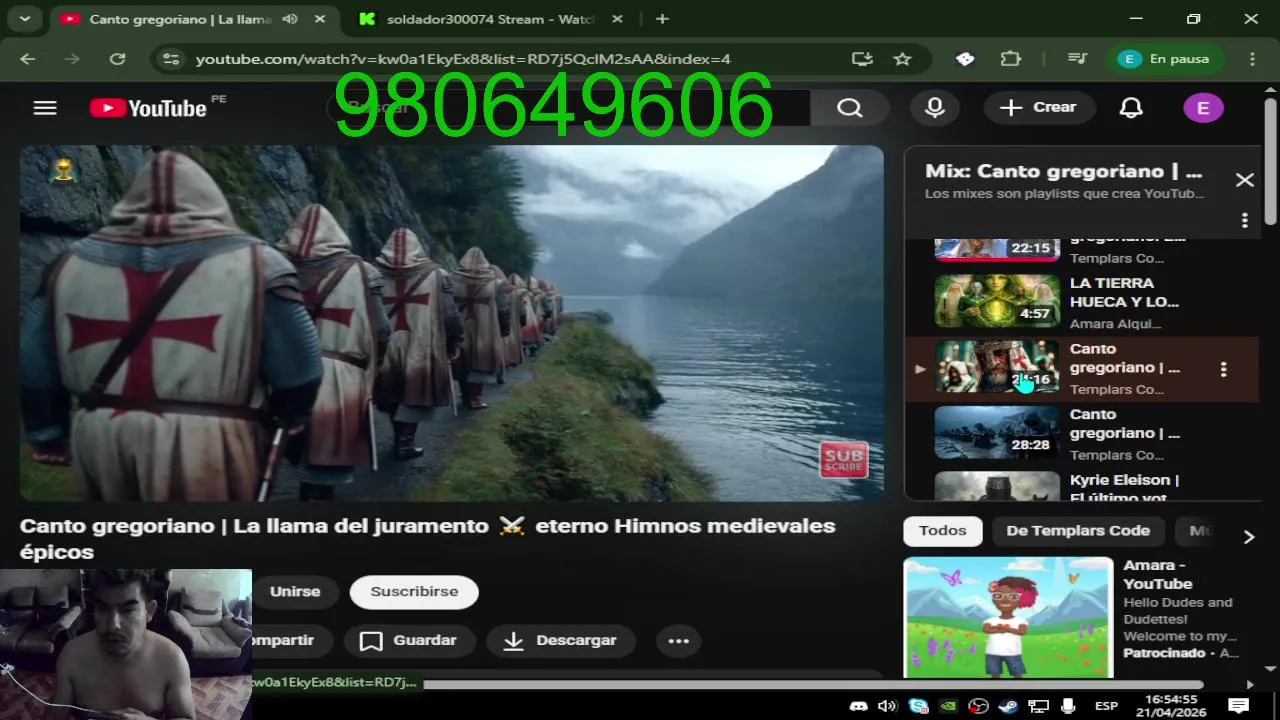Image resolution: width=1280 pixels, height=720 pixels.
Task: Switch to soldador300074 Stream tab
Action: point(490,19)
